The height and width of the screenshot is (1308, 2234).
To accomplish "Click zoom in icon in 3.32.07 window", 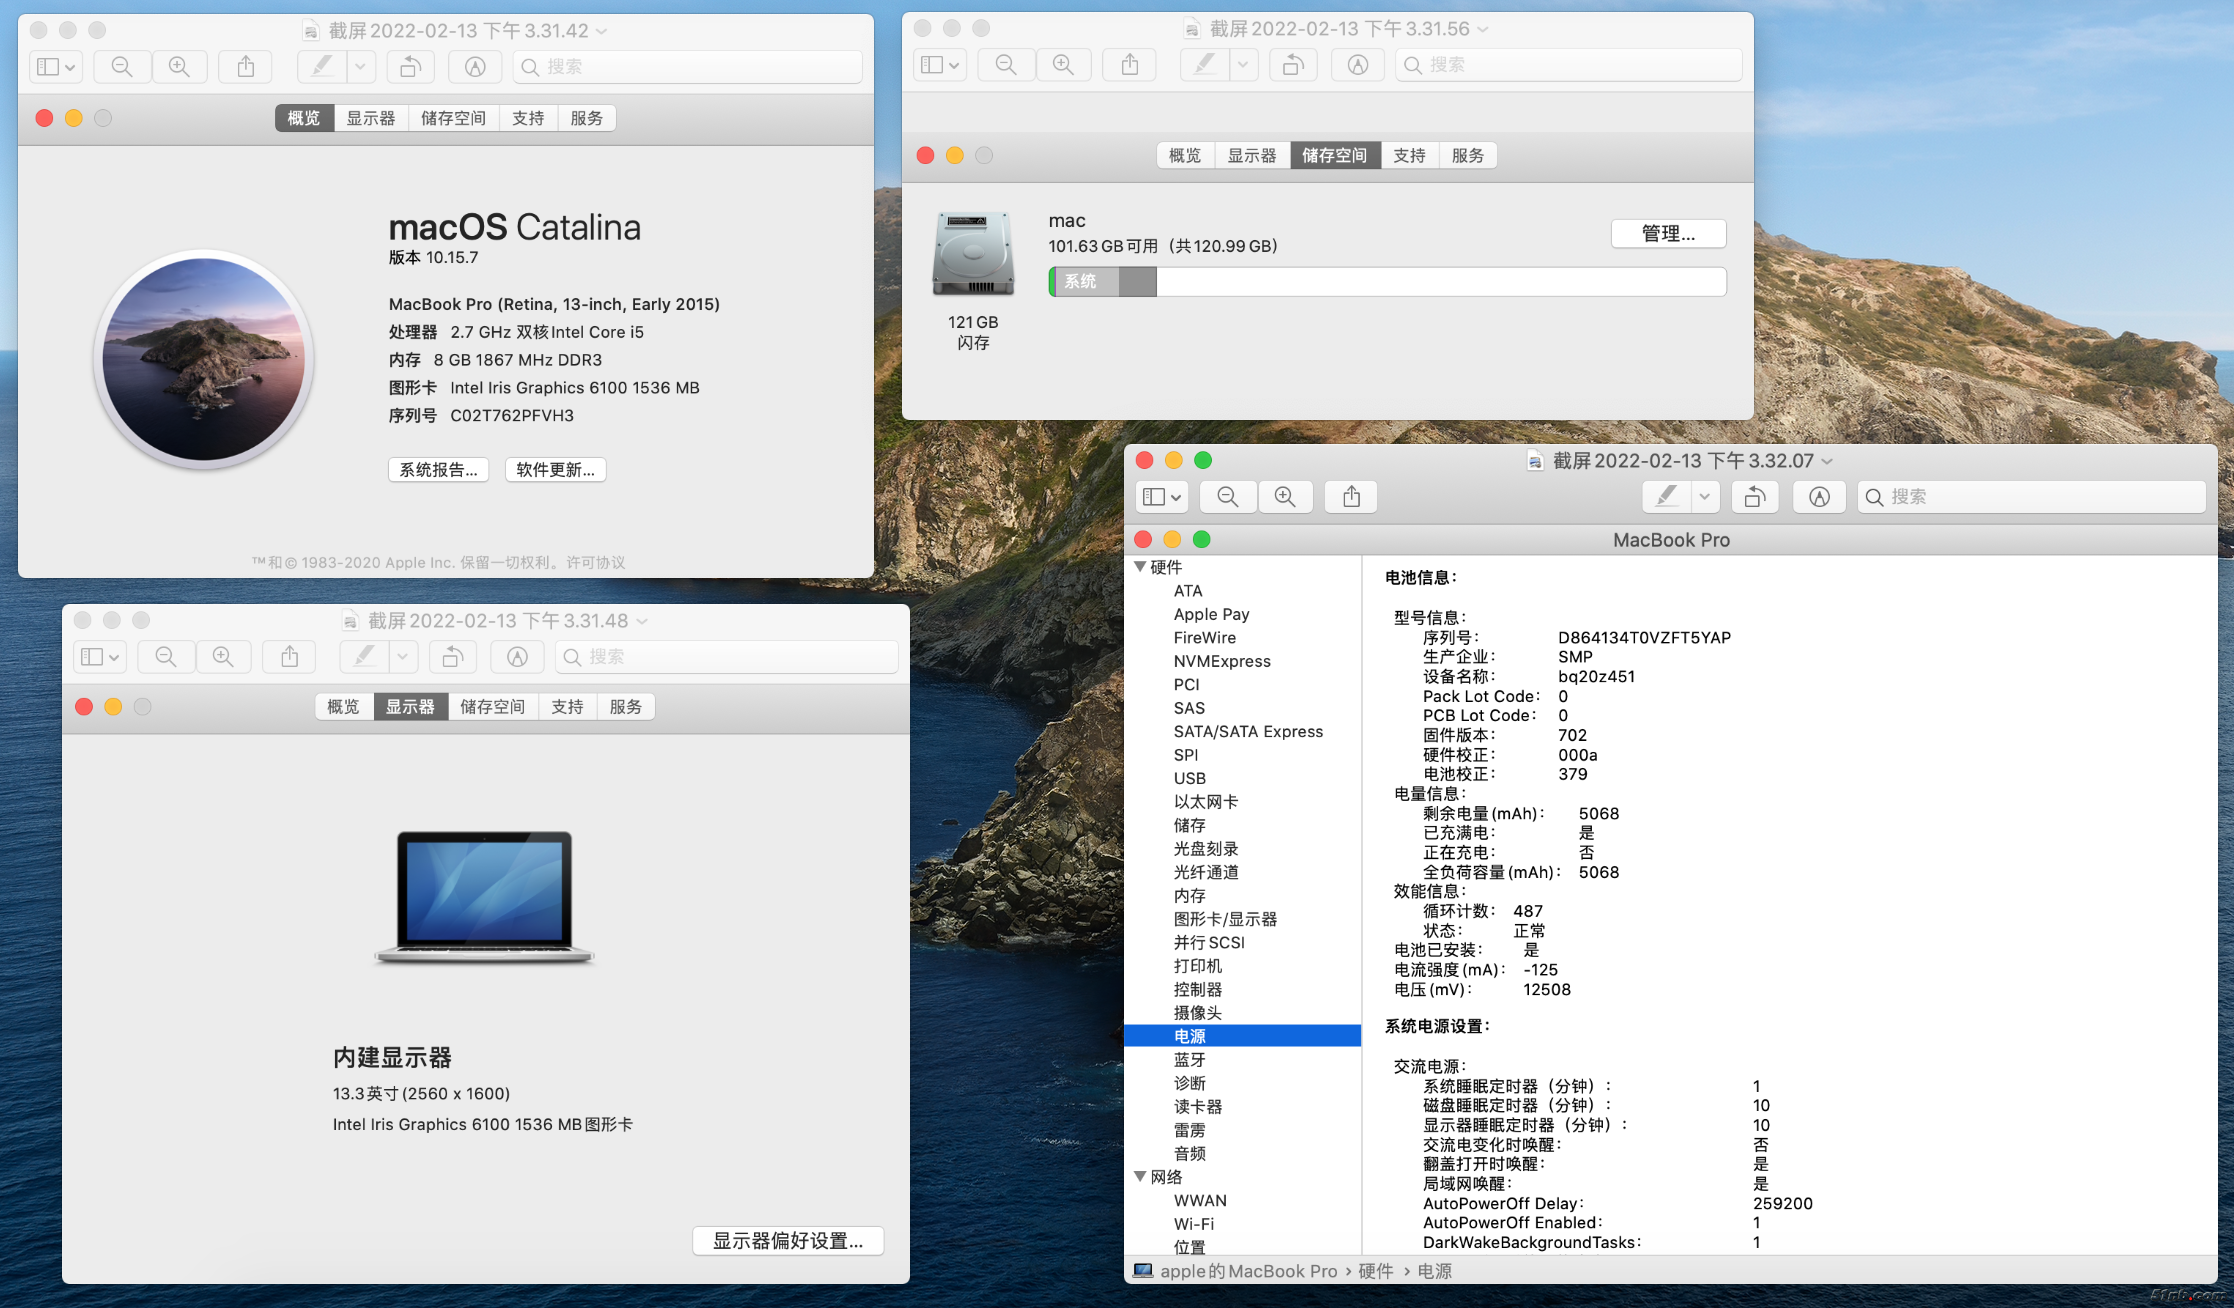I will [x=1285, y=497].
